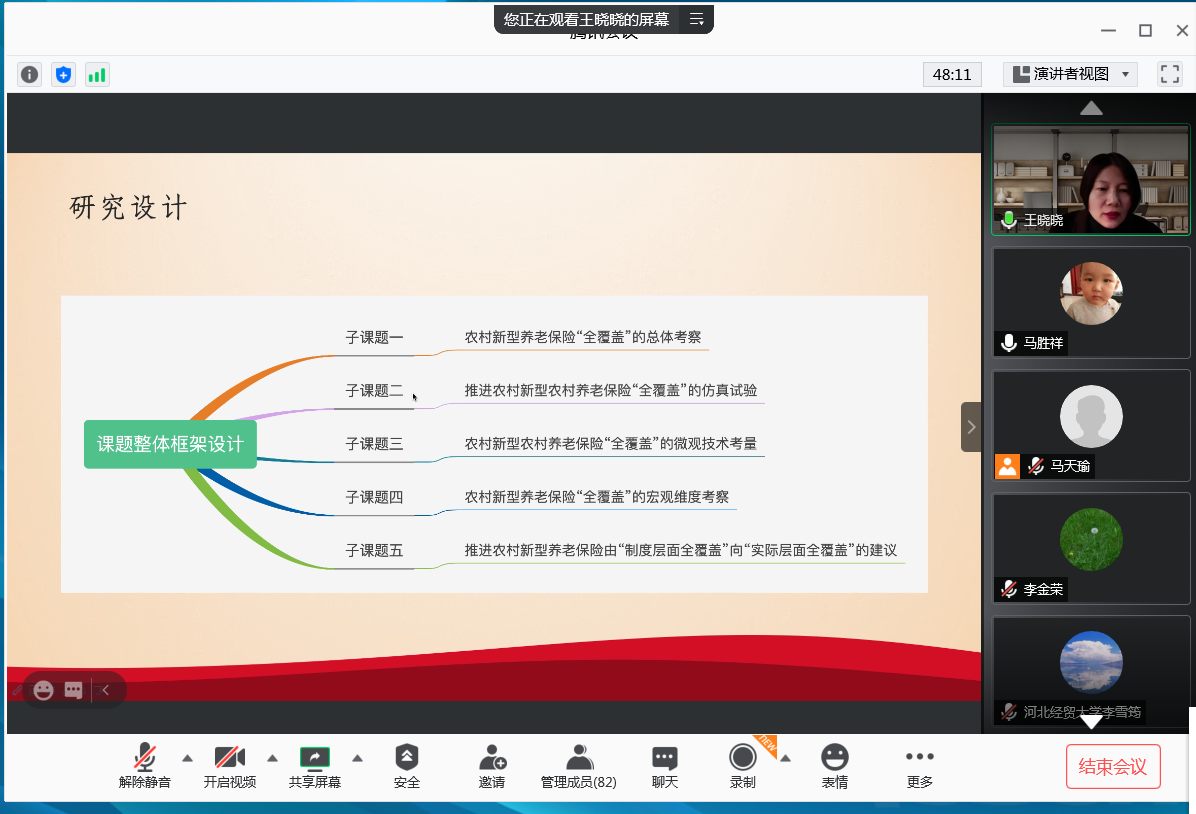Open the speaker view (演讲者视图) dropdown

1070,74
